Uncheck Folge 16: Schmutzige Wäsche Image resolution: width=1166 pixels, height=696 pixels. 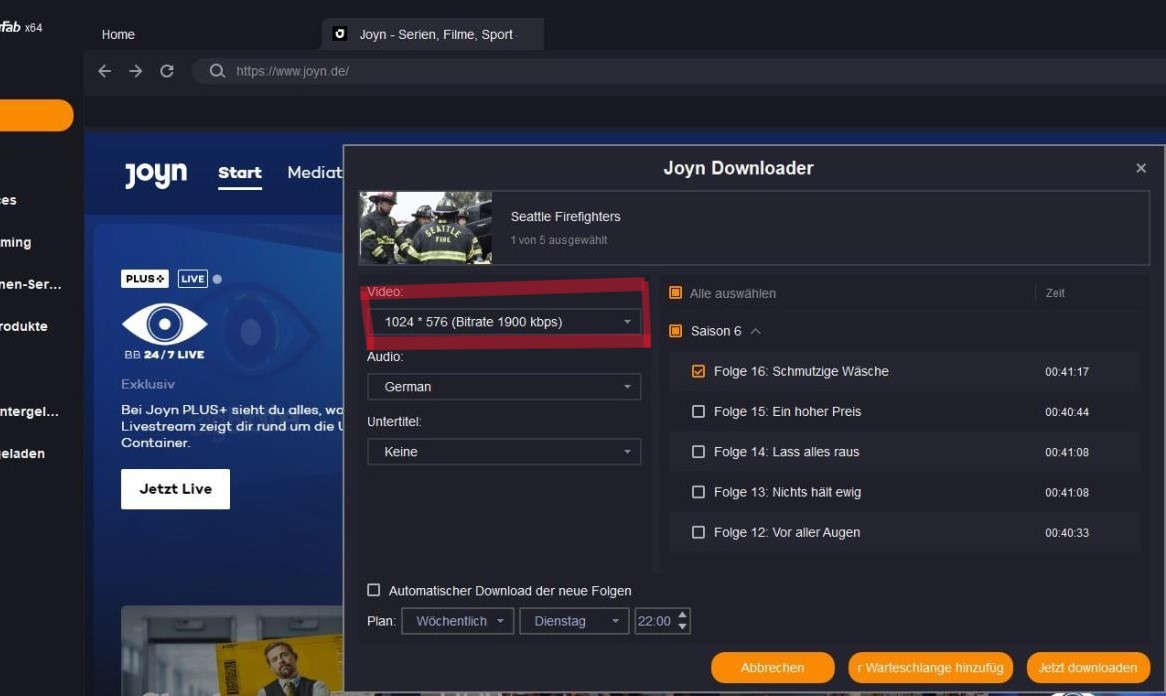pyautogui.click(x=698, y=371)
